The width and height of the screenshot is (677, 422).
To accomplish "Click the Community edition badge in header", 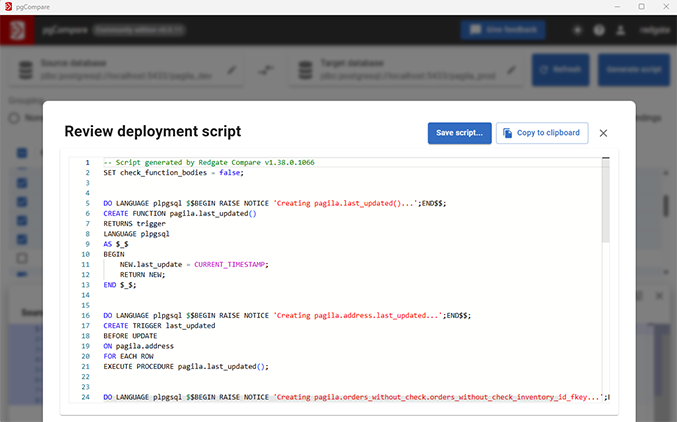I will (139, 30).
